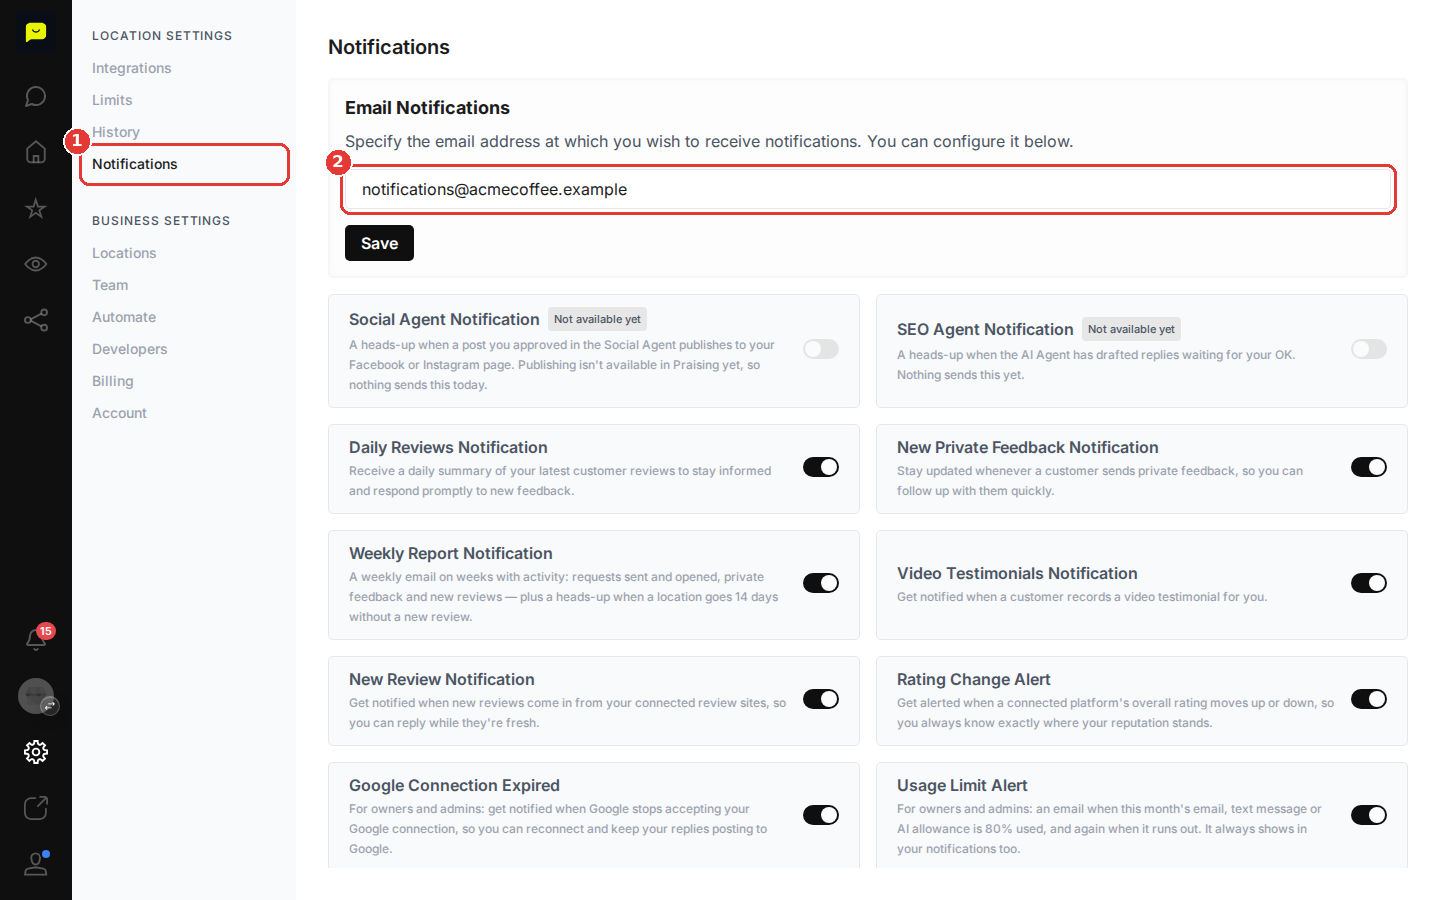Click the notification email address field
Image resolution: width=1440 pixels, height=900 pixels.
click(868, 189)
